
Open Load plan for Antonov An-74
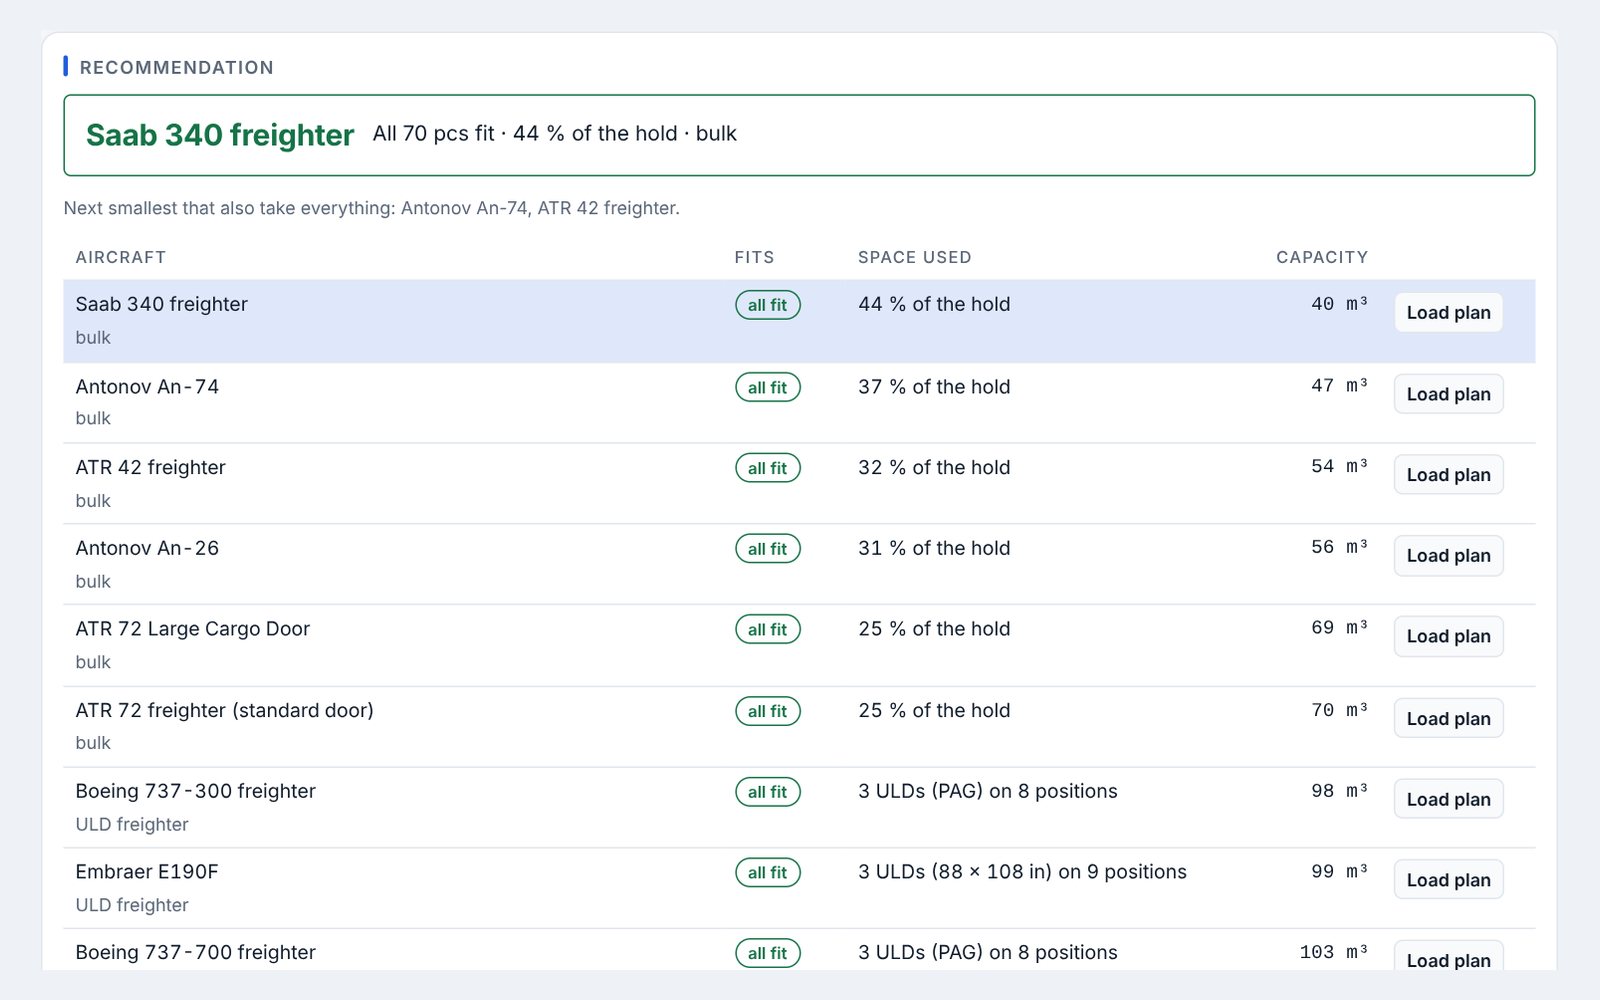click(x=1448, y=394)
